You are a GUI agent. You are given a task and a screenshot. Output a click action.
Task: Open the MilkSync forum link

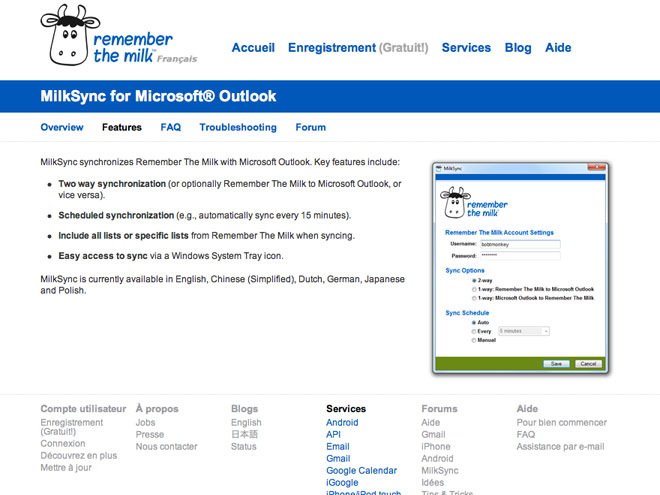440,471
